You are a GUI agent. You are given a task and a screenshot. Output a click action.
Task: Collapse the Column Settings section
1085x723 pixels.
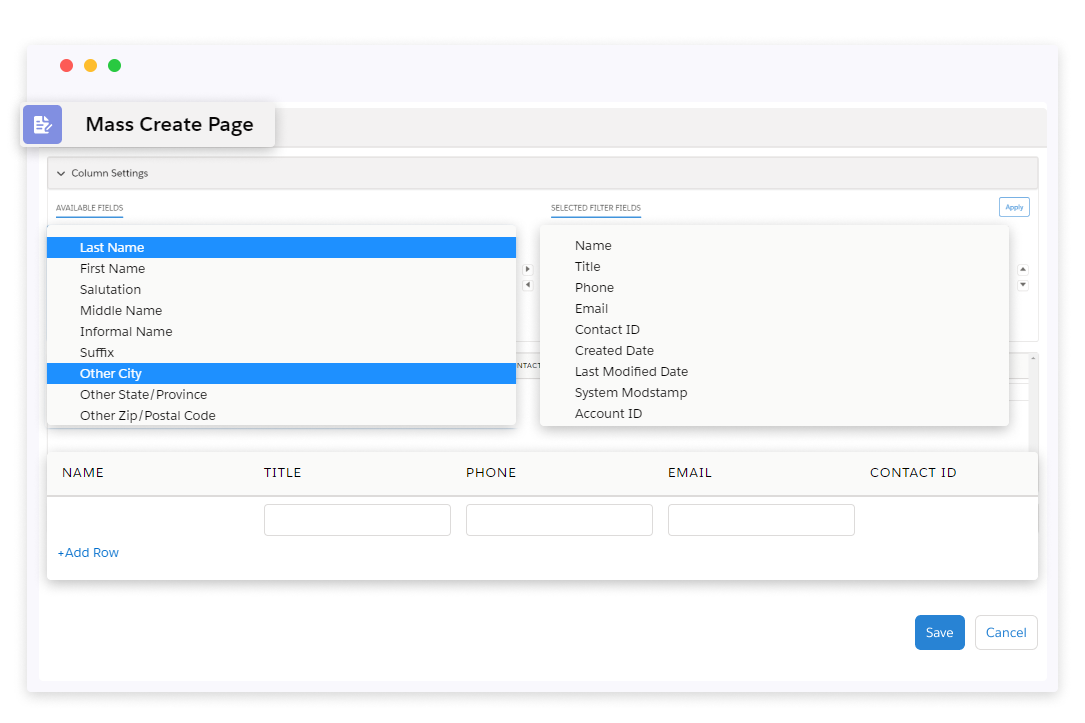point(62,174)
